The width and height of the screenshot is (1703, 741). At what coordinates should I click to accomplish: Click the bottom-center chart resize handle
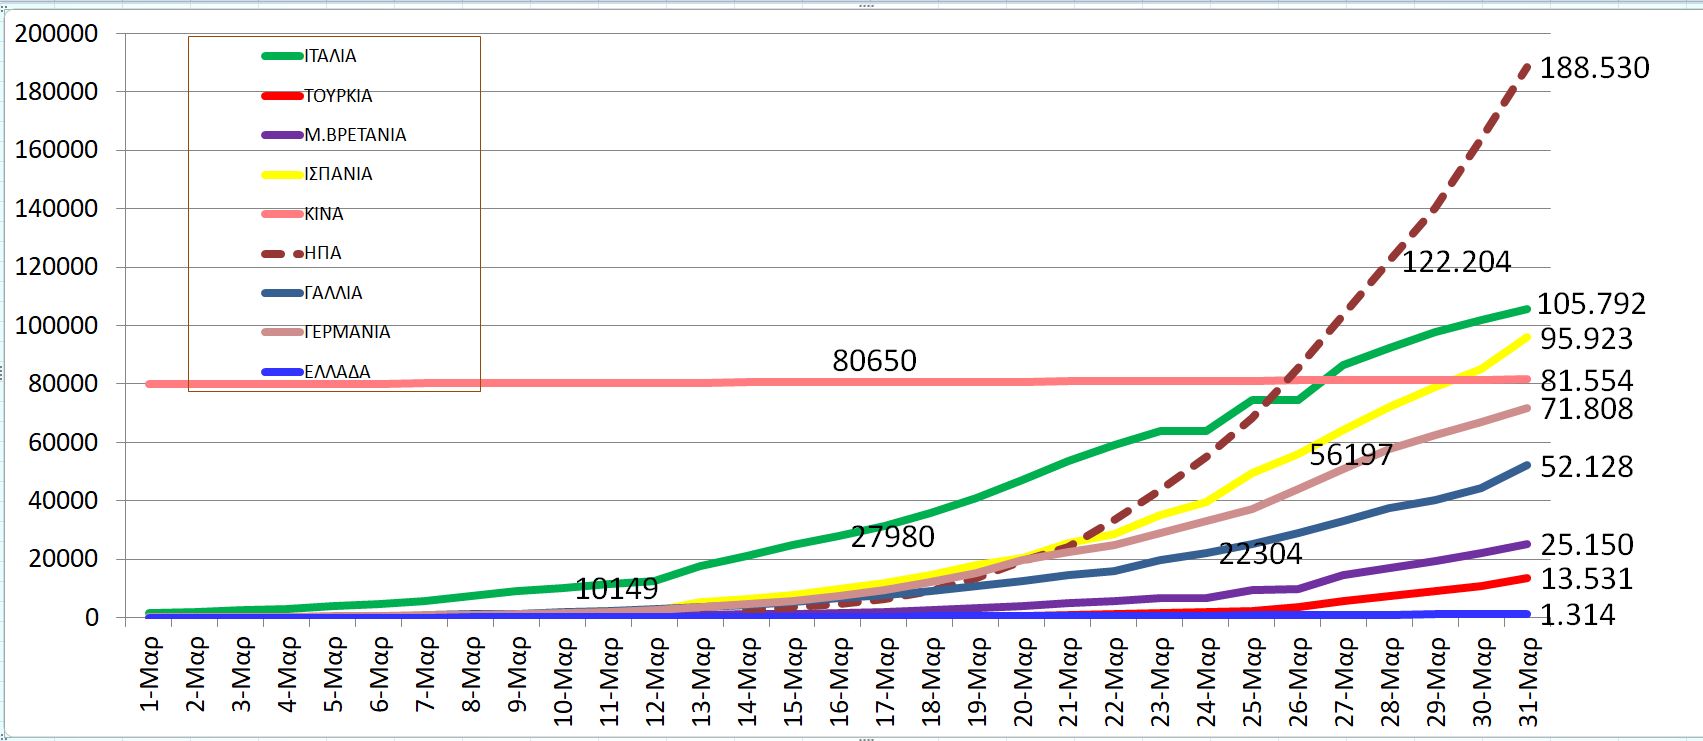coord(866,738)
